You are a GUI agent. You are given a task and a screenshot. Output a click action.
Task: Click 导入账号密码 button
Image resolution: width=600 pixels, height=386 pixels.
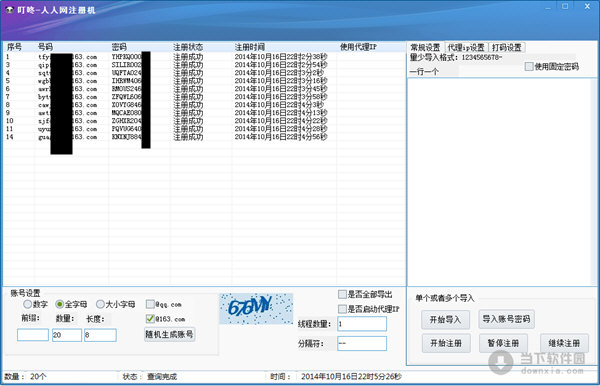(x=506, y=319)
